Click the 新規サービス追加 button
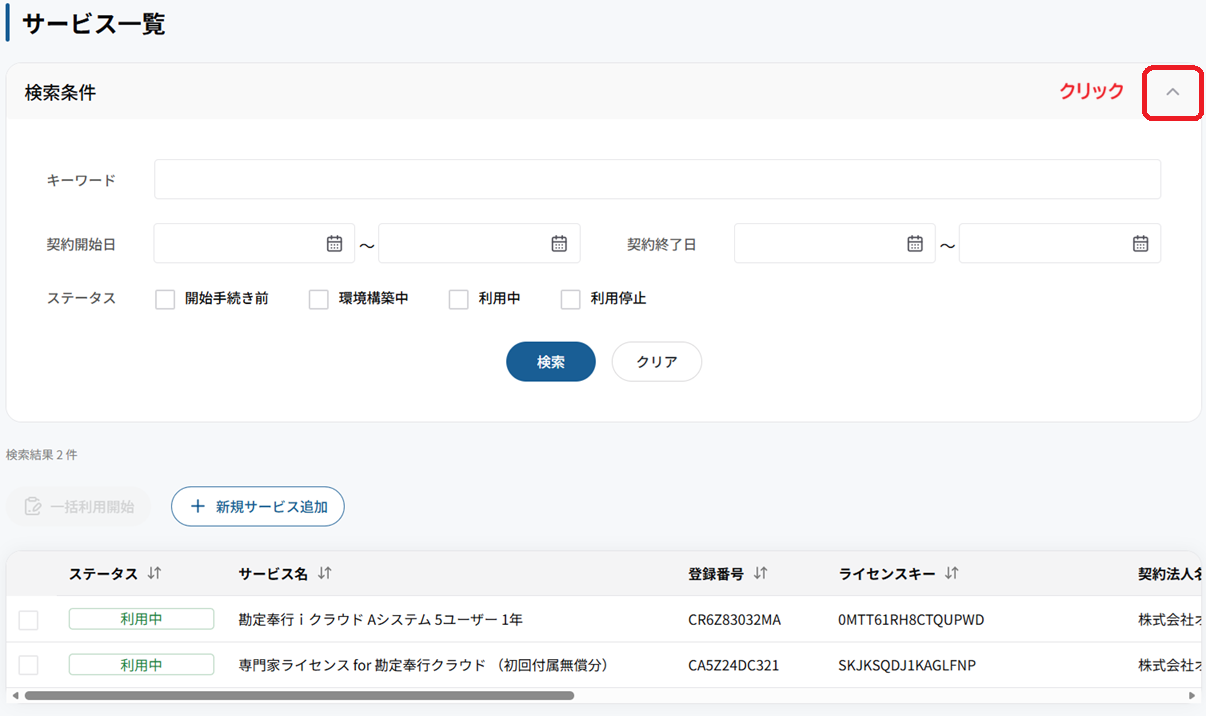Image resolution: width=1206 pixels, height=716 pixels. (x=258, y=506)
